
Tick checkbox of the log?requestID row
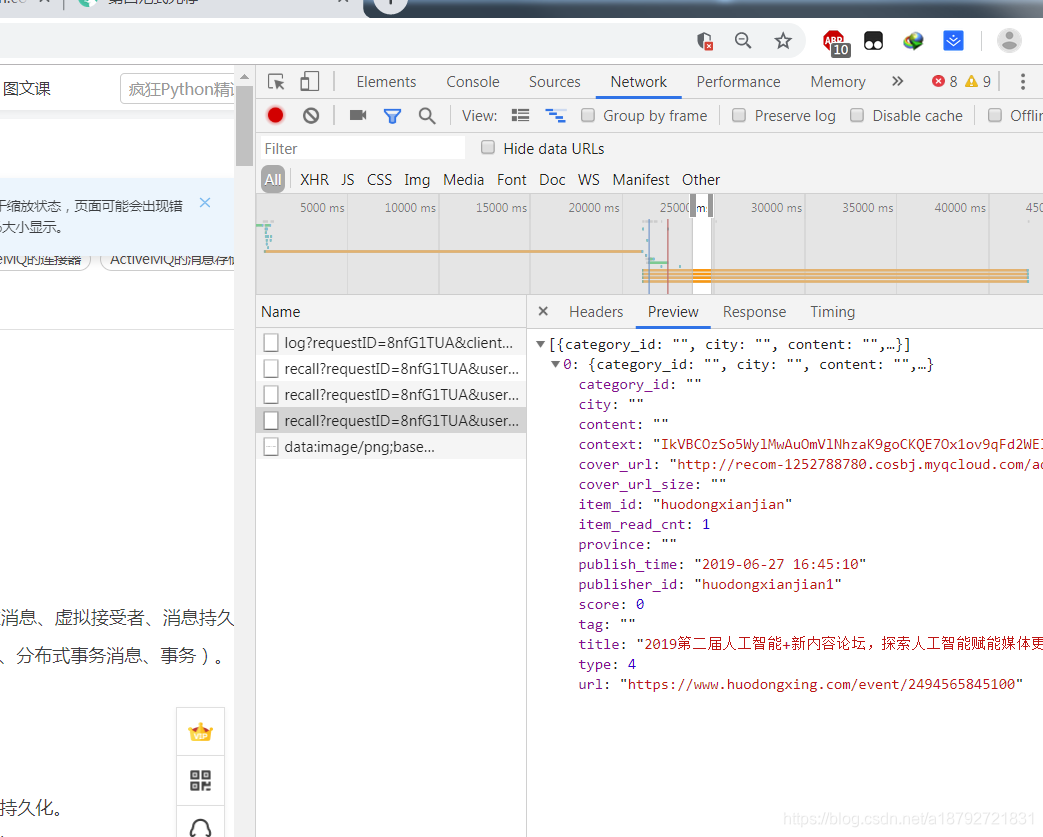(271, 343)
